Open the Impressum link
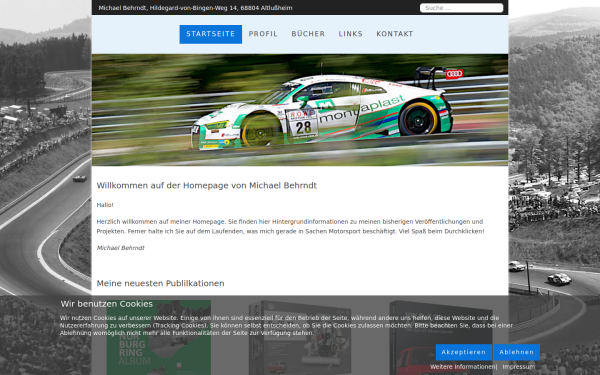The height and width of the screenshot is (375, 600). [518, 367]
